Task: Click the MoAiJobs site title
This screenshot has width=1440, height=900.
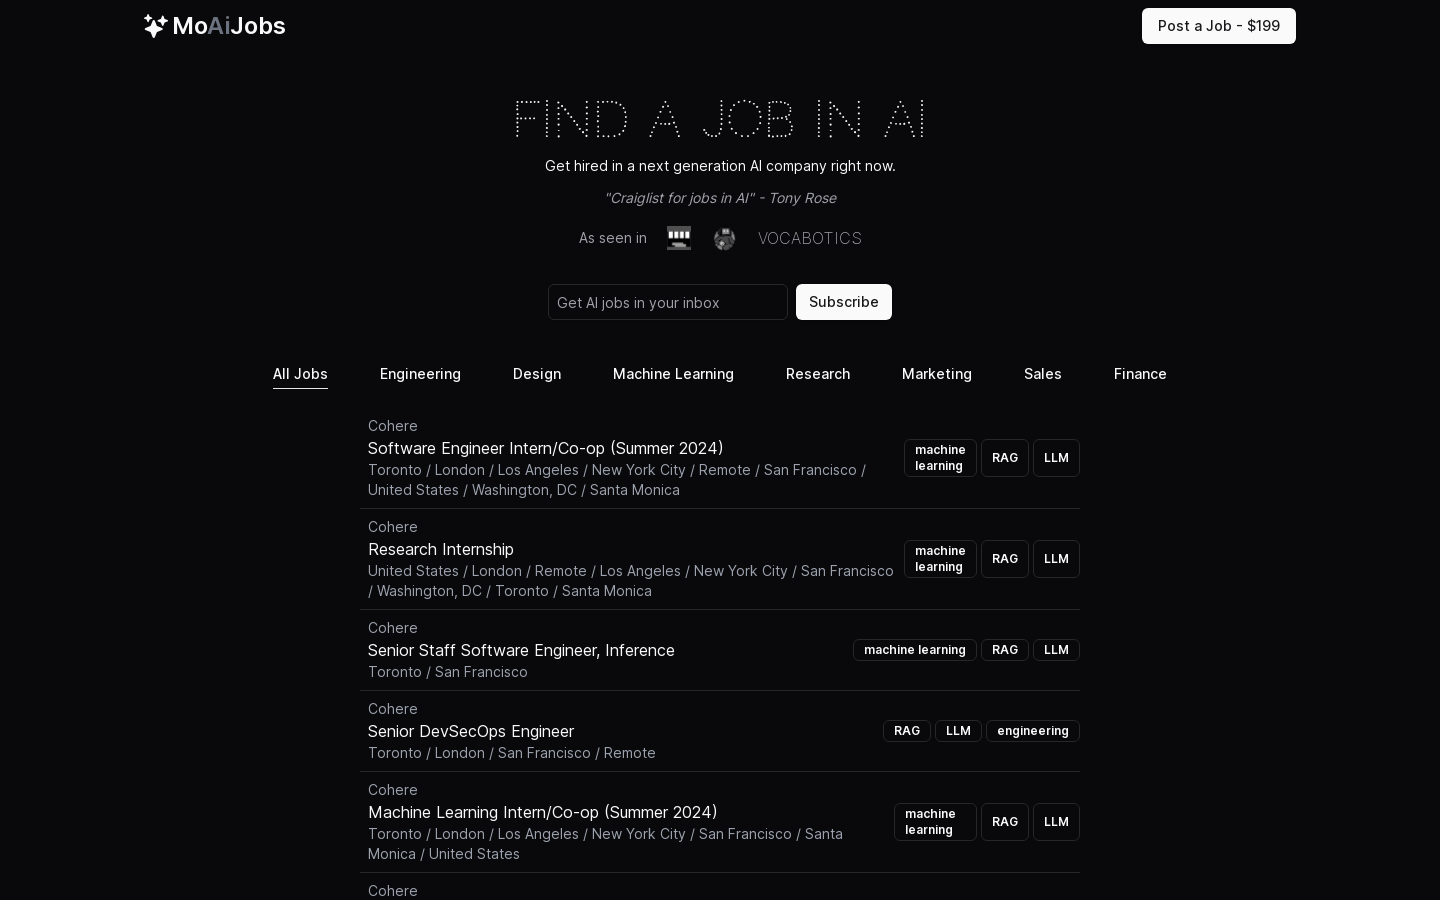Action: [229, 26]
